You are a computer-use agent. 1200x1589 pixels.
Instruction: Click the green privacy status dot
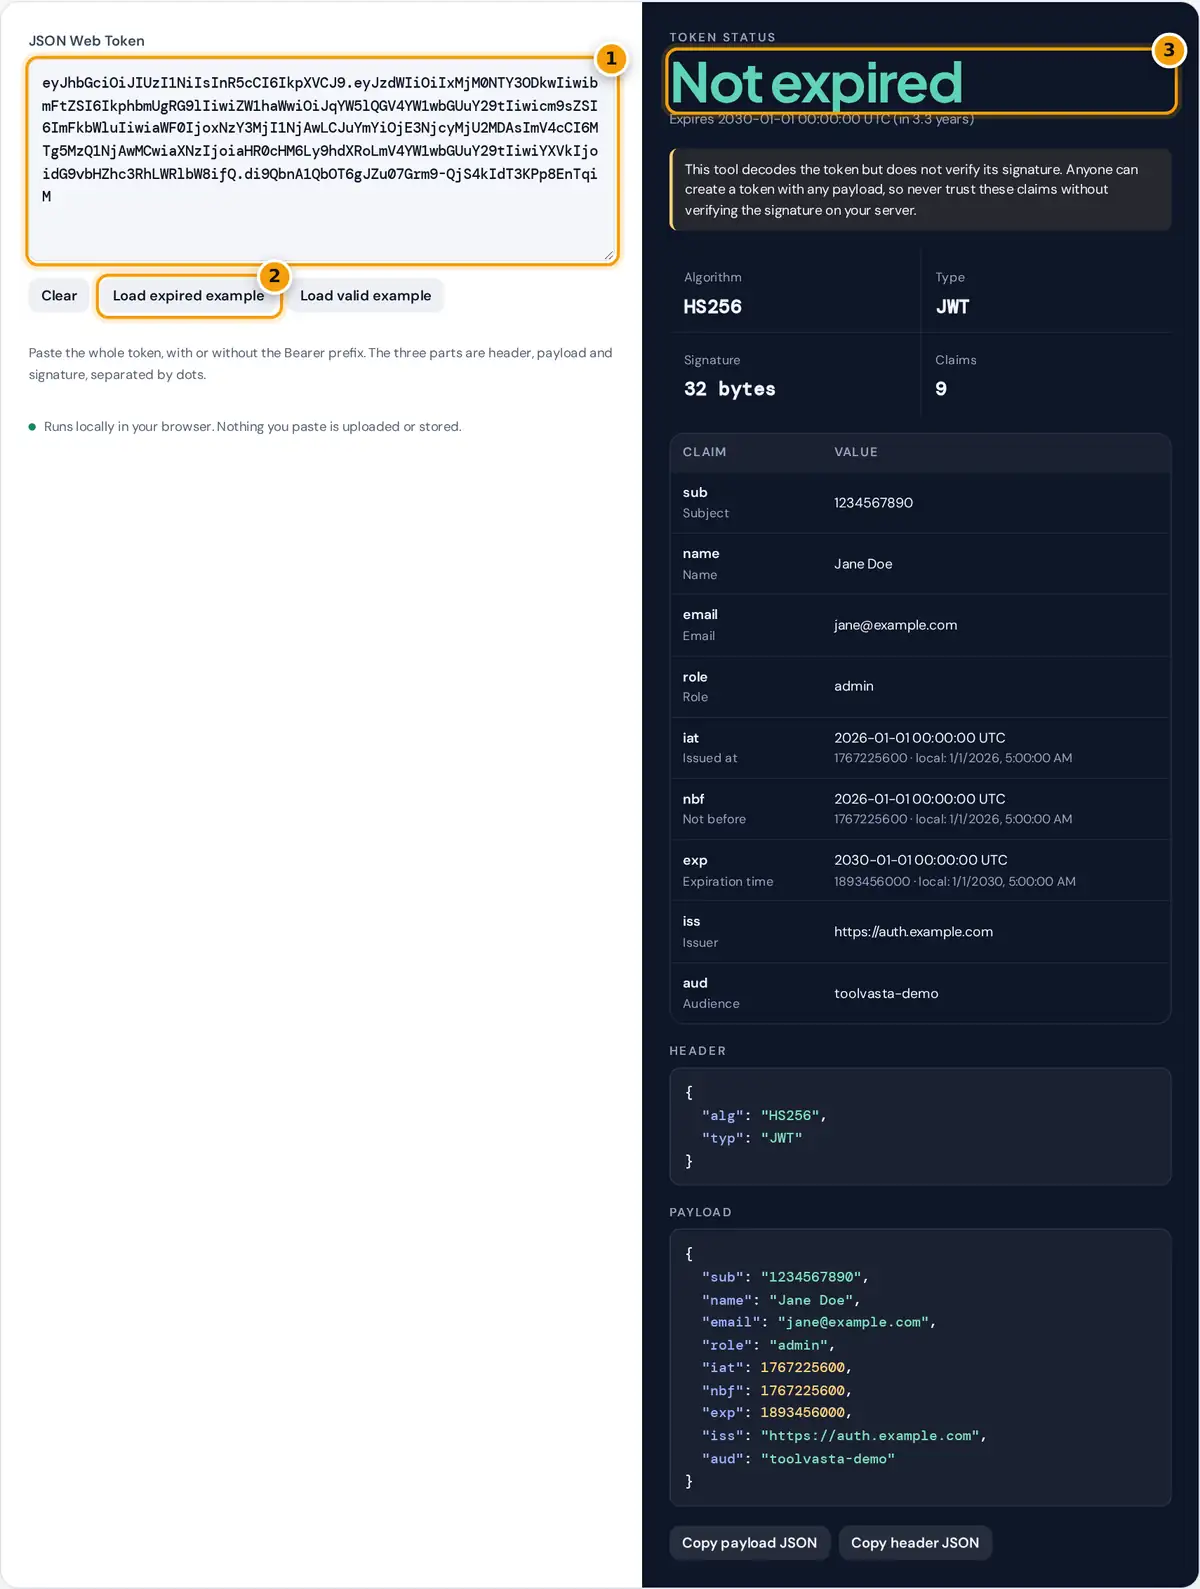[x=33, y=427]
